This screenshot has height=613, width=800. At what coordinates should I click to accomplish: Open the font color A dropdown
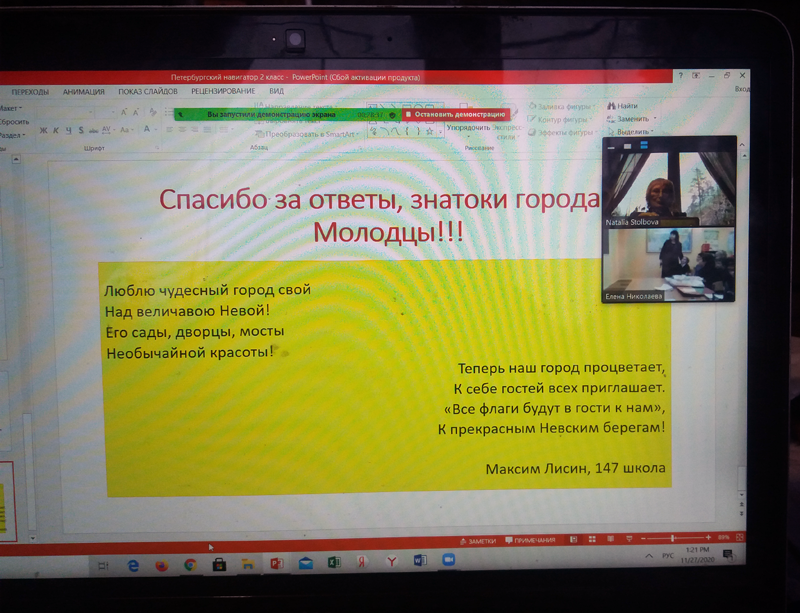[x=149, y=129]
